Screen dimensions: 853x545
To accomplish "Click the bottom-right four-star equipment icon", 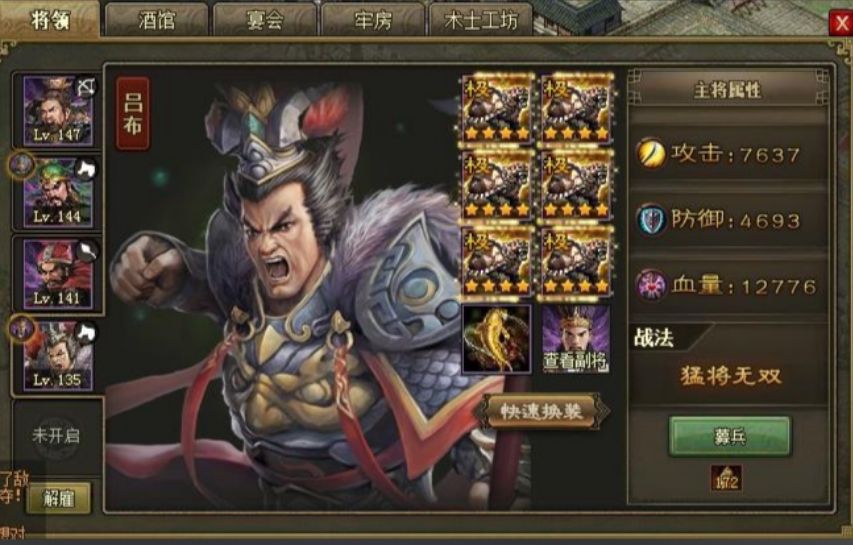I will (x=577, y=262).
